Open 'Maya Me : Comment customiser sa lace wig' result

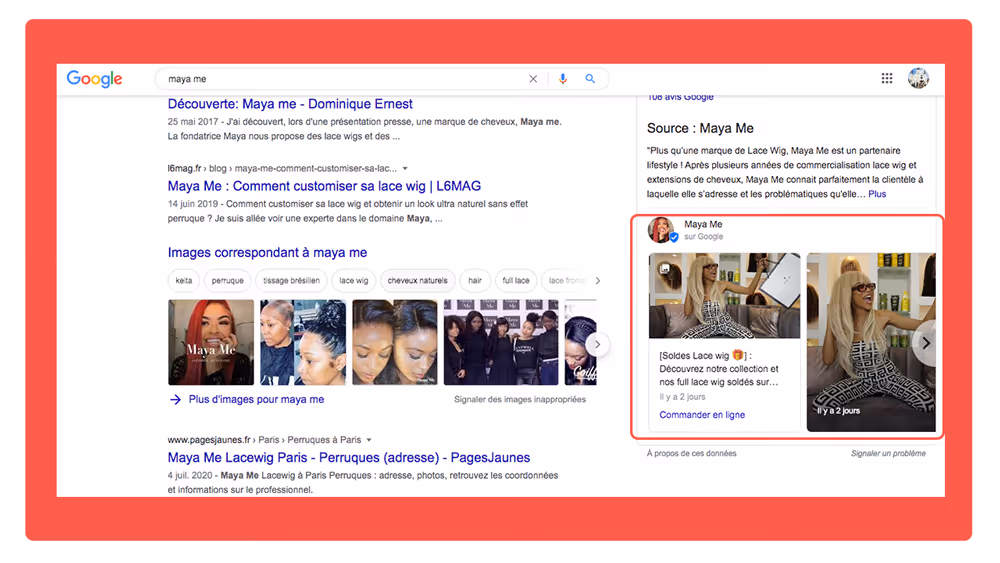click(x=324, y=186)
